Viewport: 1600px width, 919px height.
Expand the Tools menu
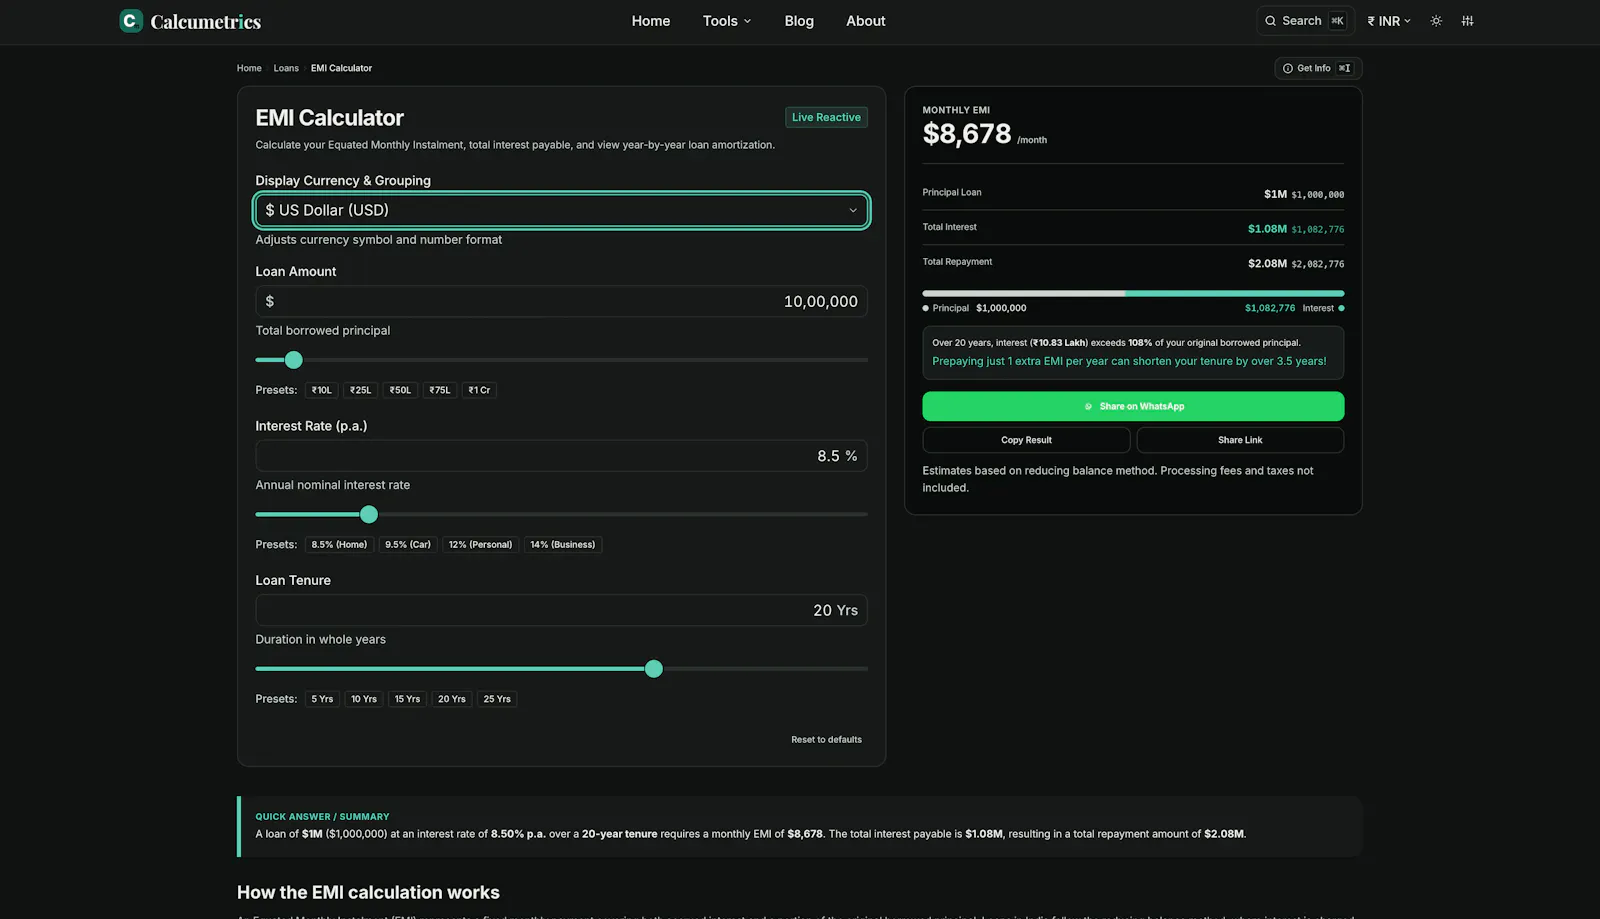(726, 21)
